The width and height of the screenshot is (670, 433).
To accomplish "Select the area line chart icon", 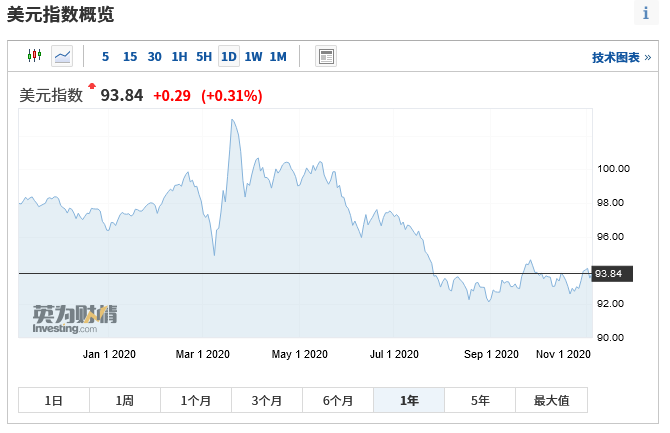I will pyautogui.click(x=62, y=56).
